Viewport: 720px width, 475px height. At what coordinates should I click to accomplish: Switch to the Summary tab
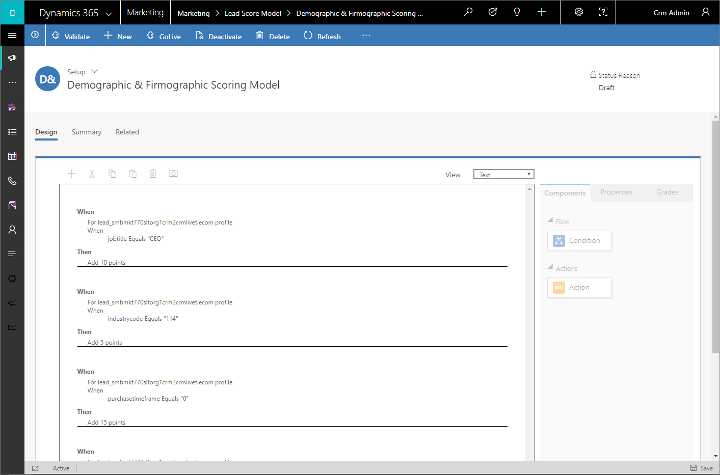point(86,132)
